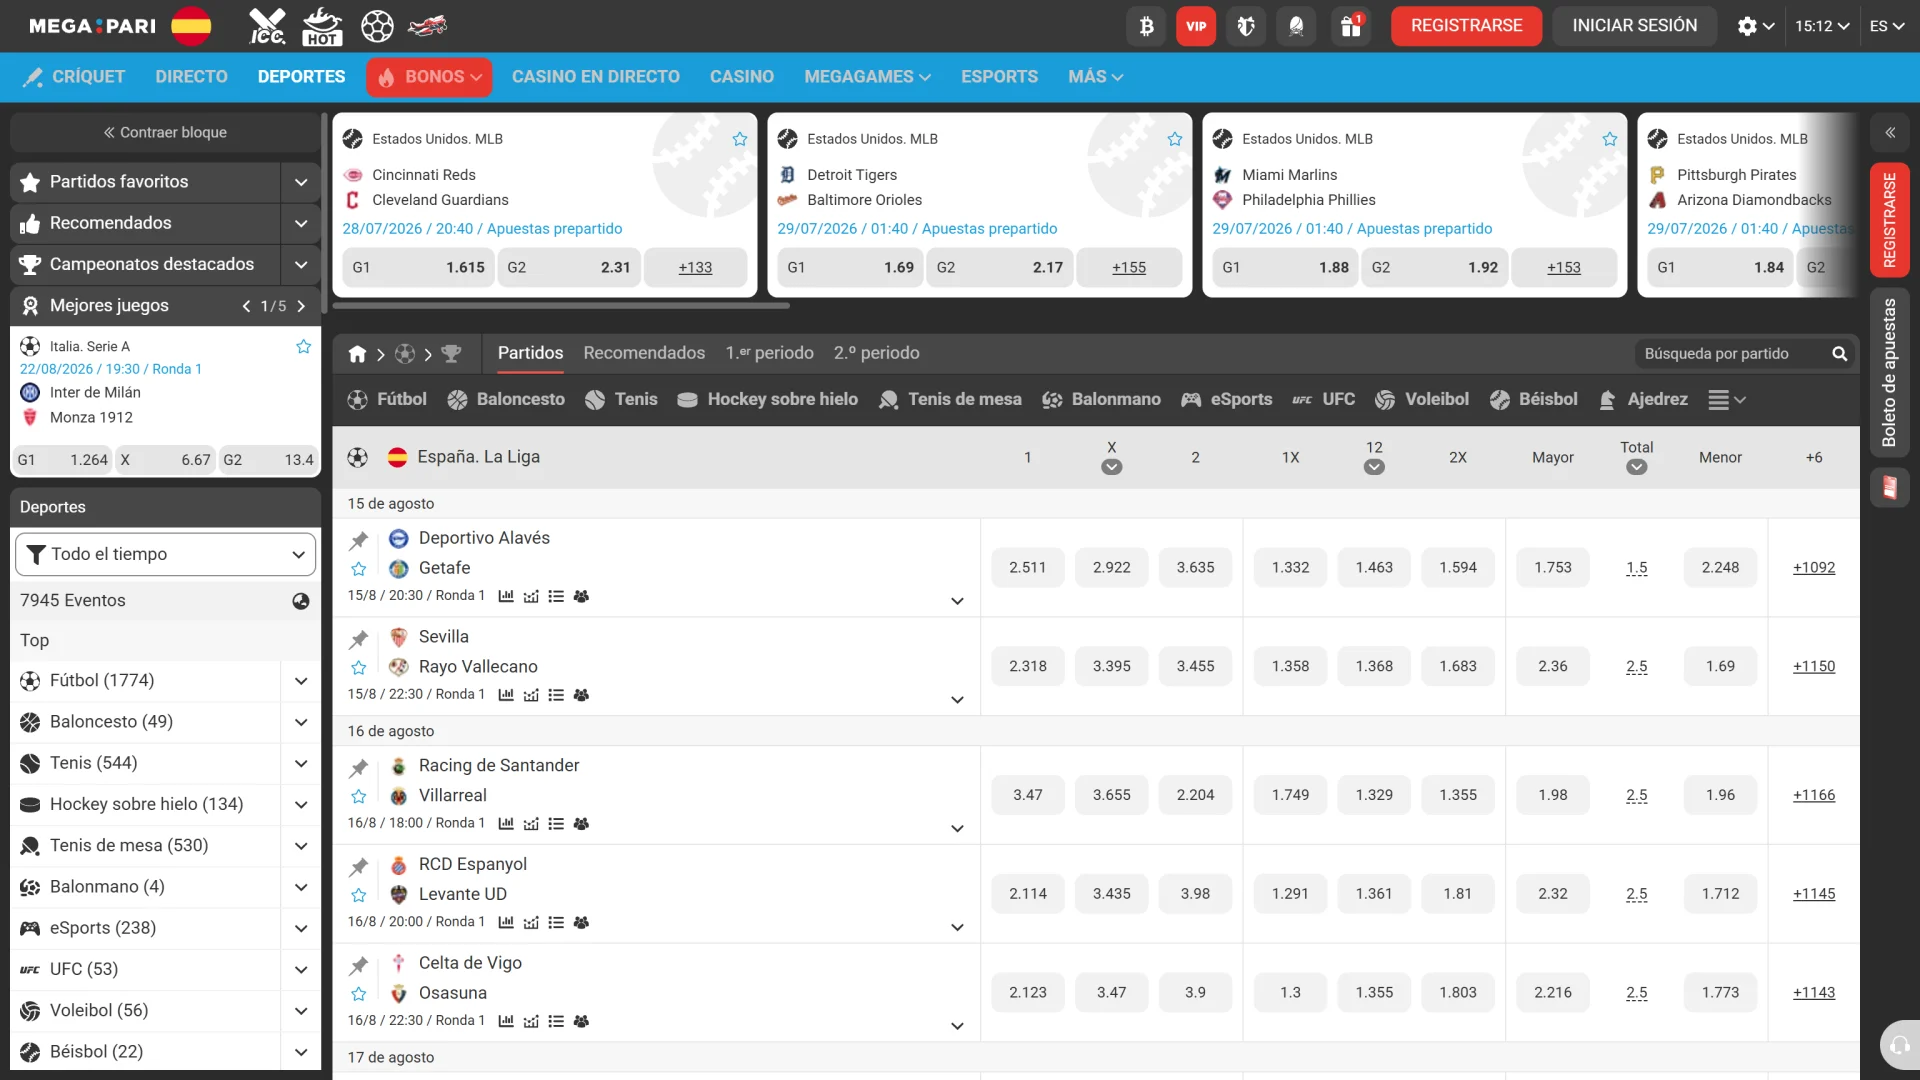Viewport: 1920px width, 1080px height.
Task: Click the football icon in top header
Action: pos(377,26)
